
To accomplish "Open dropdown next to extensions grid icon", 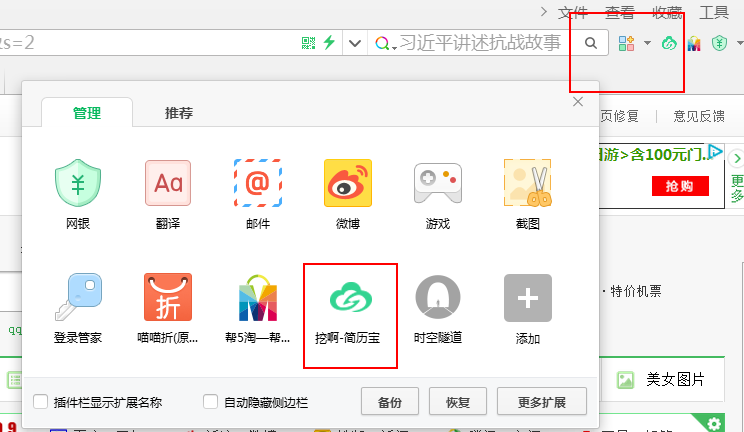I will coord(648,43).
